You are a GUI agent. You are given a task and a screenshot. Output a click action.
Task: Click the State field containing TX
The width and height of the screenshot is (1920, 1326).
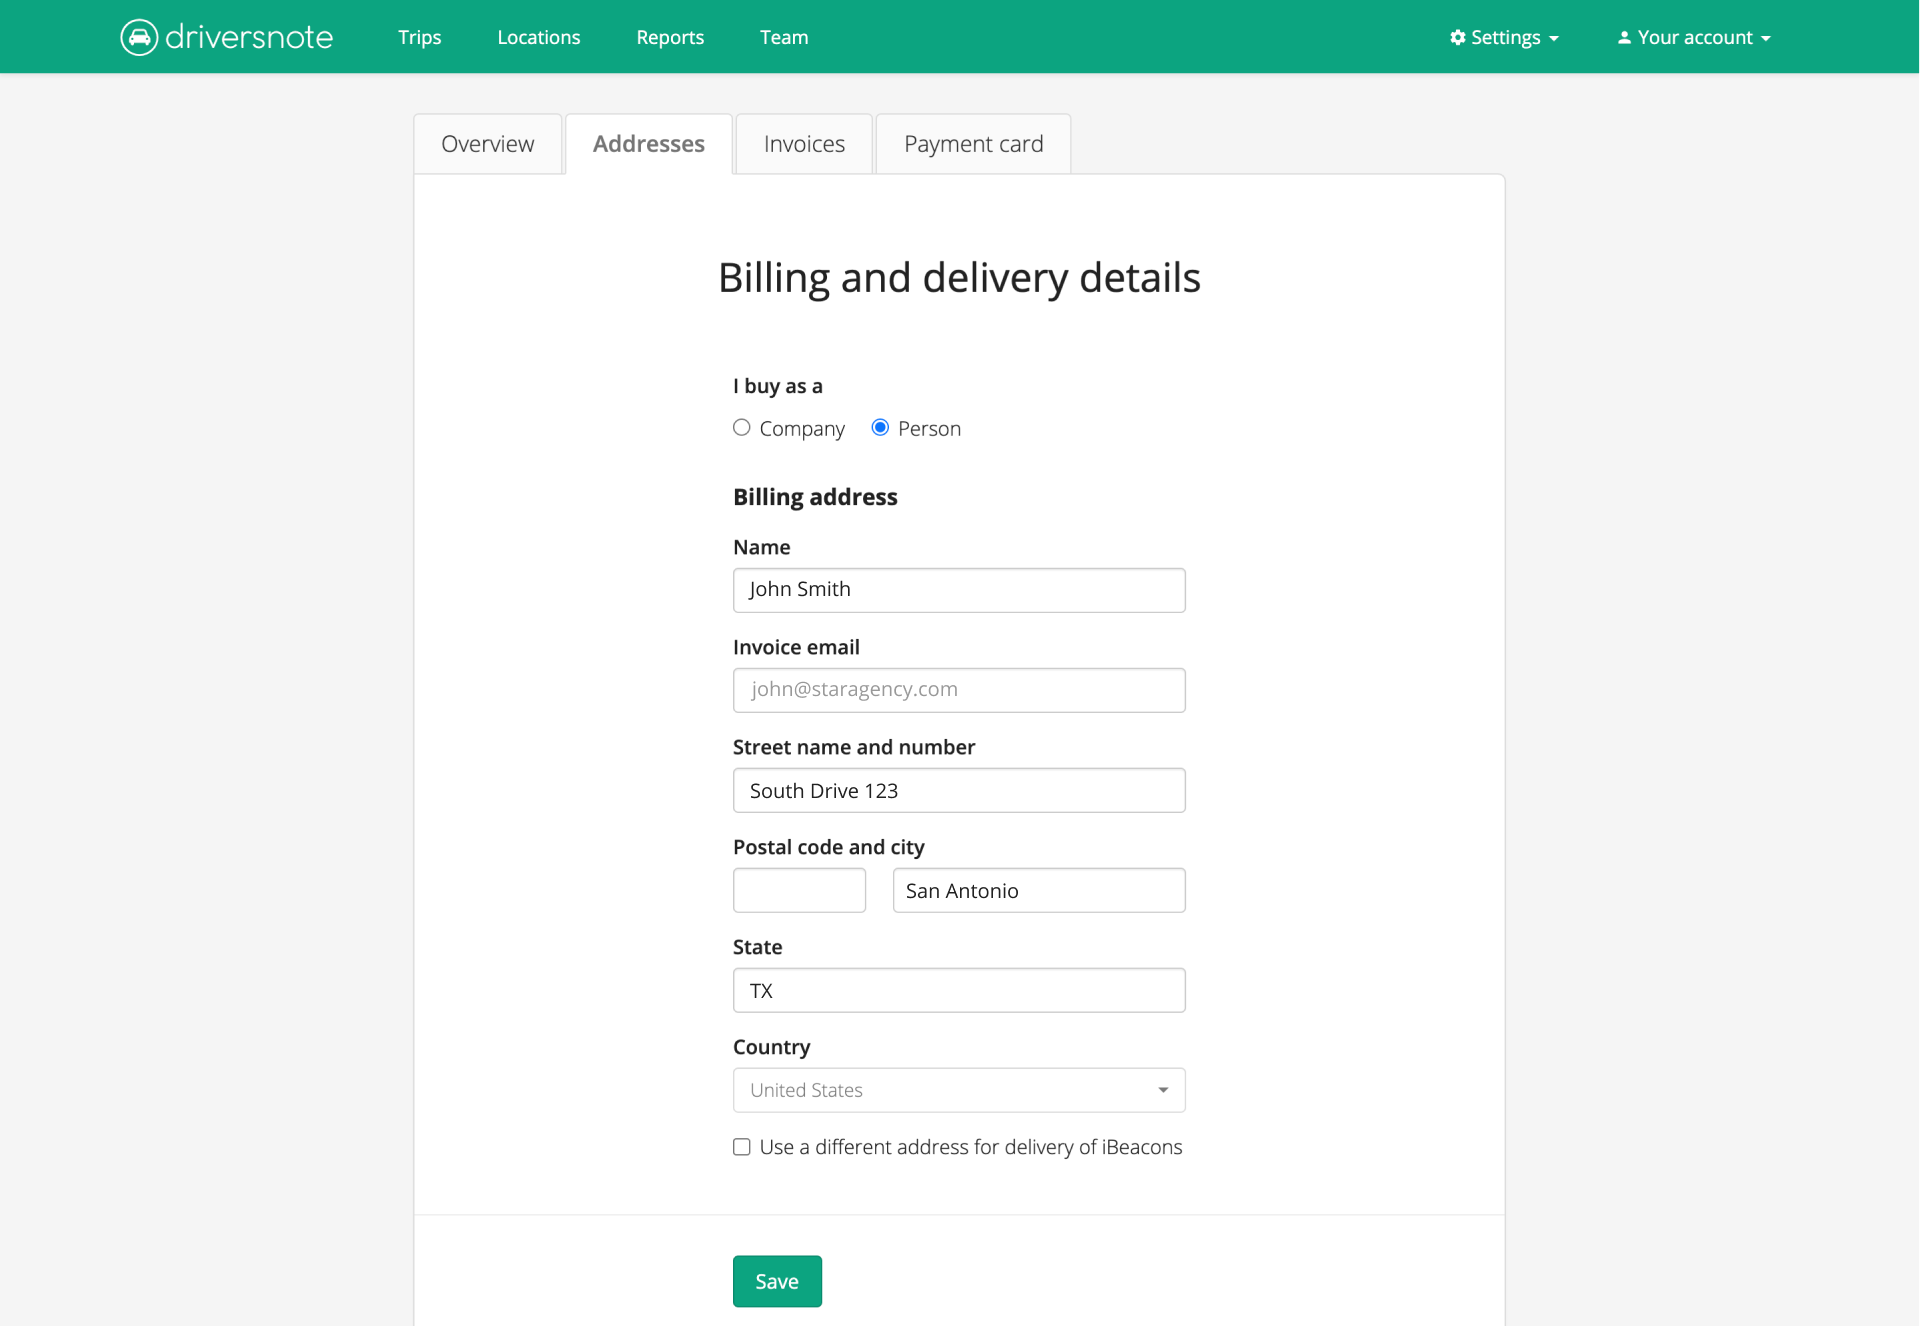[x=959, y=990]
